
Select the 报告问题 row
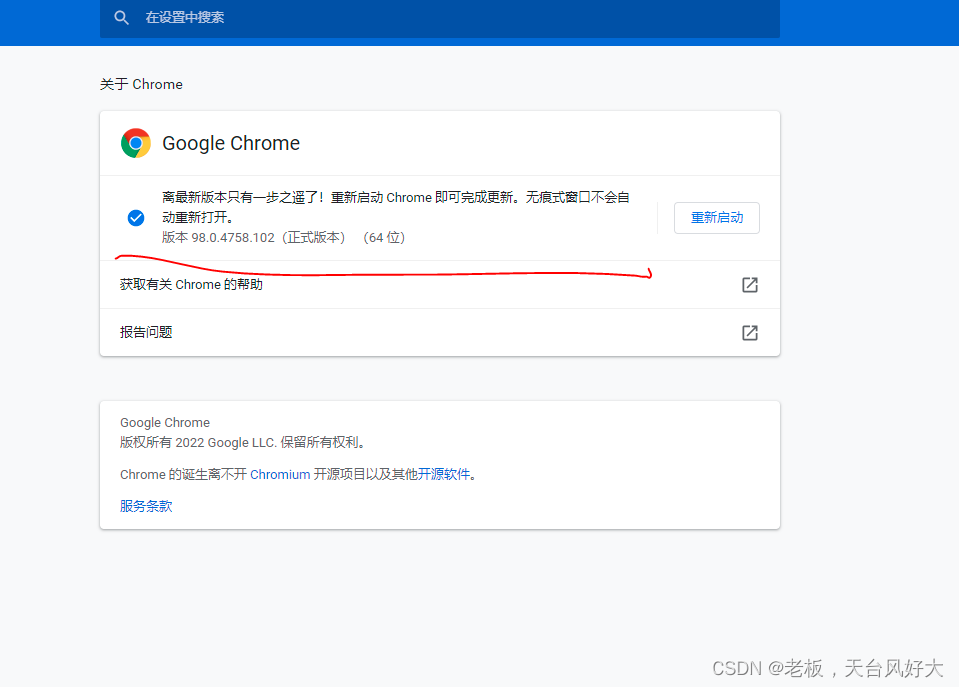click(440, 333)
